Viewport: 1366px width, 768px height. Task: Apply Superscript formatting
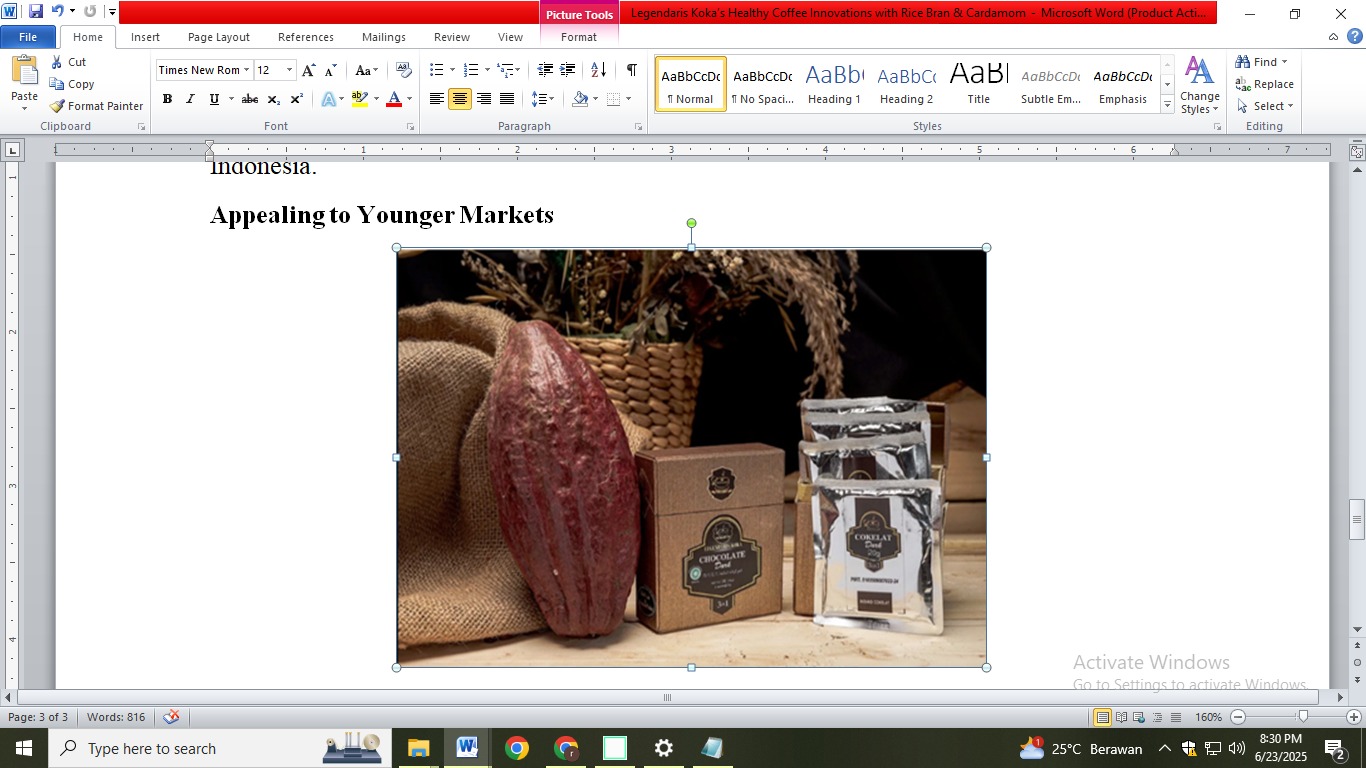[297, 99]
